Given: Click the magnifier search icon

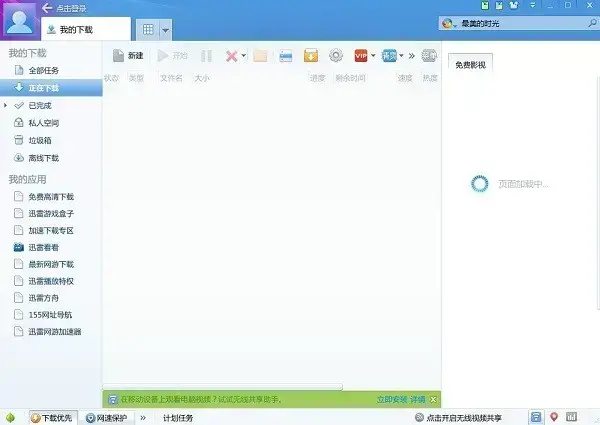Looking at the screenshot, I should (592, 23).
